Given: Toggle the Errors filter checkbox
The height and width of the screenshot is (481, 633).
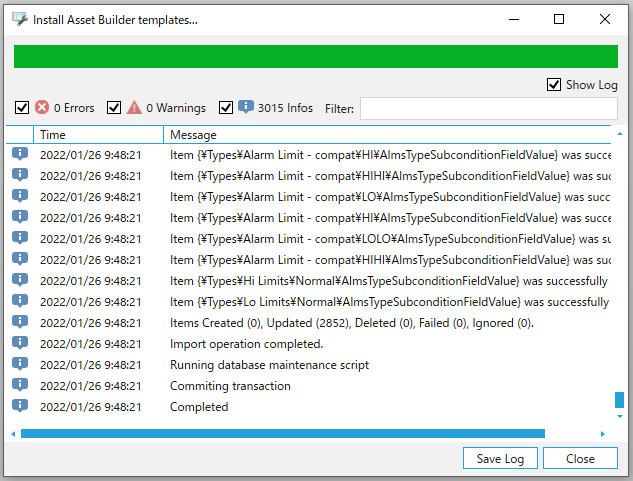Looking at the screenshot, I should click(x=22, y=108).
